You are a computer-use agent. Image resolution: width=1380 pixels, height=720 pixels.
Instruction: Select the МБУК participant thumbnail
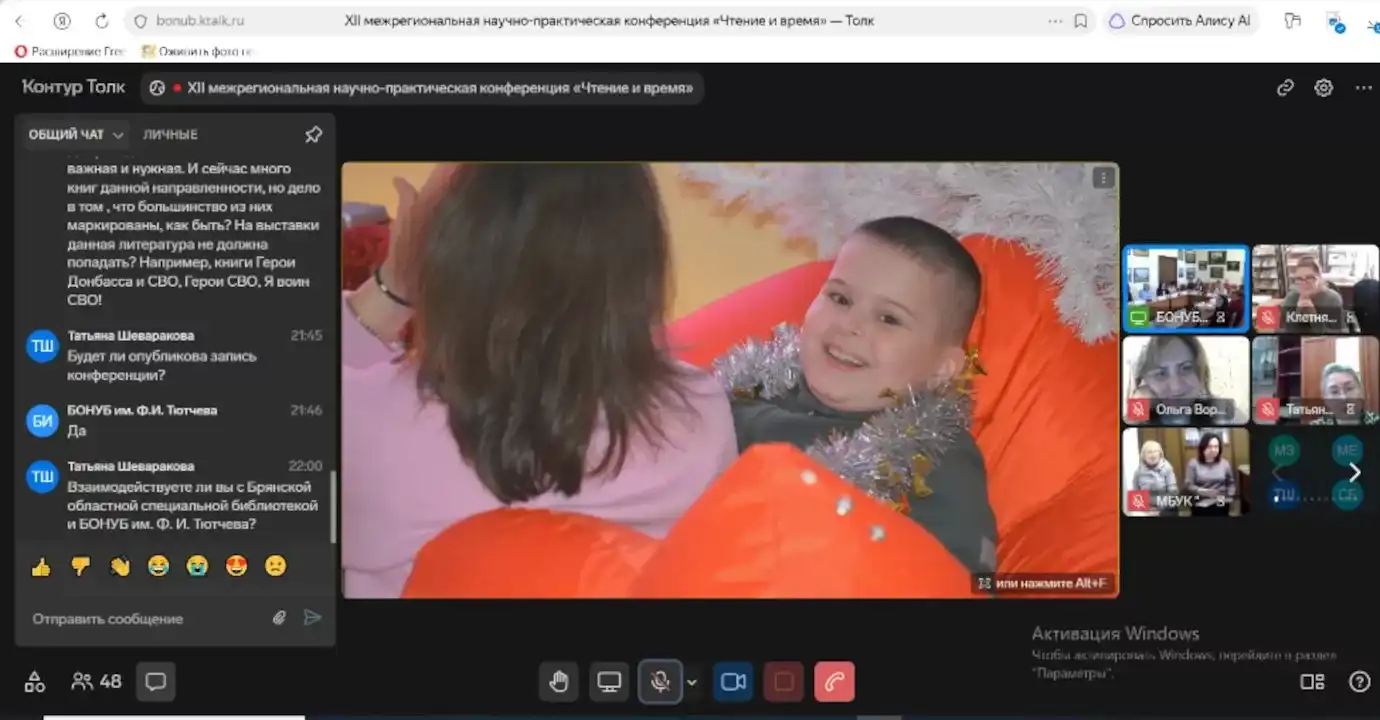[x=1185, y=472]
